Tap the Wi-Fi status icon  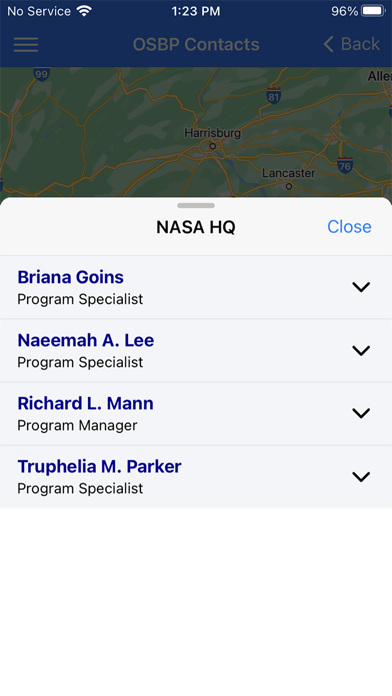[84, 11]
